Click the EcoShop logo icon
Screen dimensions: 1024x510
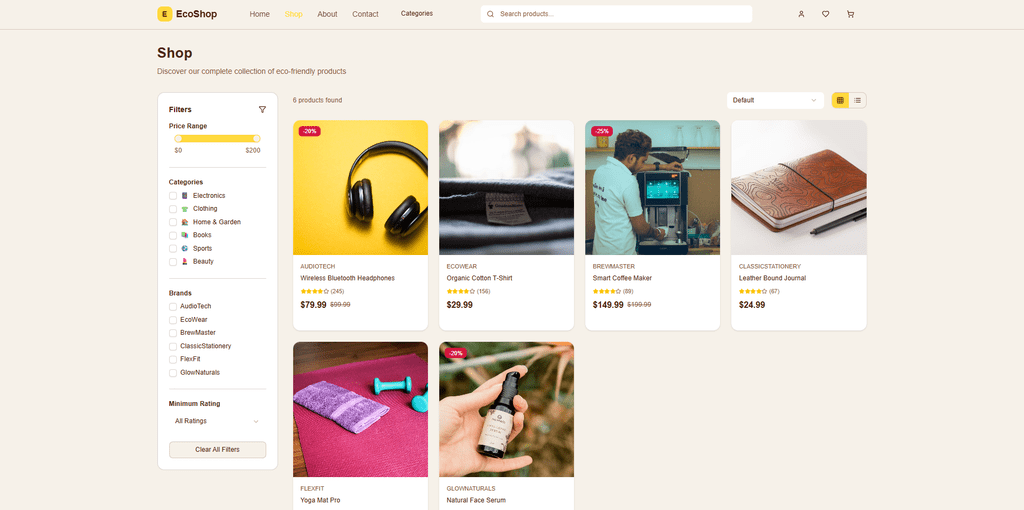(x=165, y=14)
